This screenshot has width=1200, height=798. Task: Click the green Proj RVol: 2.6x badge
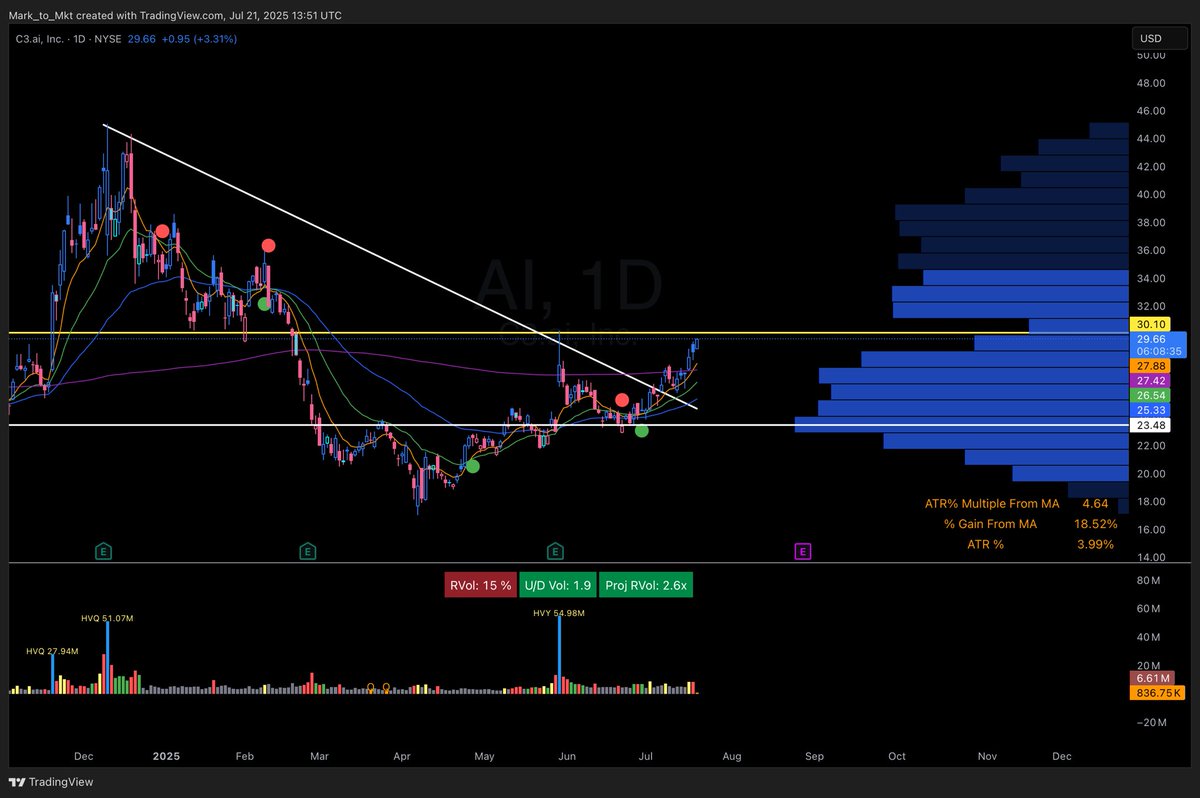[646, 585]
